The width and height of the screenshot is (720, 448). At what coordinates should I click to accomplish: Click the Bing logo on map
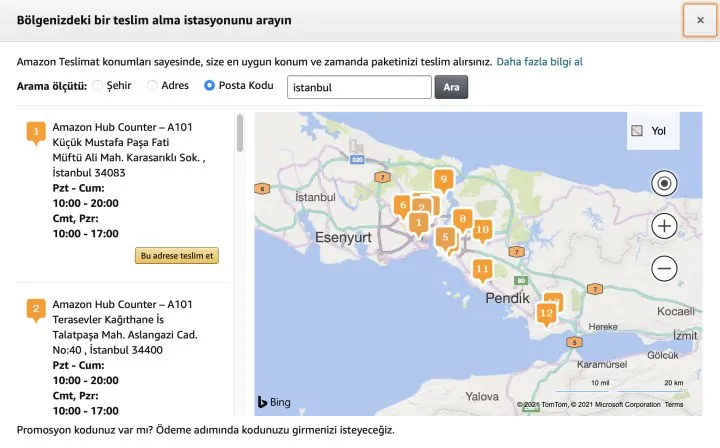(x=274, y=402)
